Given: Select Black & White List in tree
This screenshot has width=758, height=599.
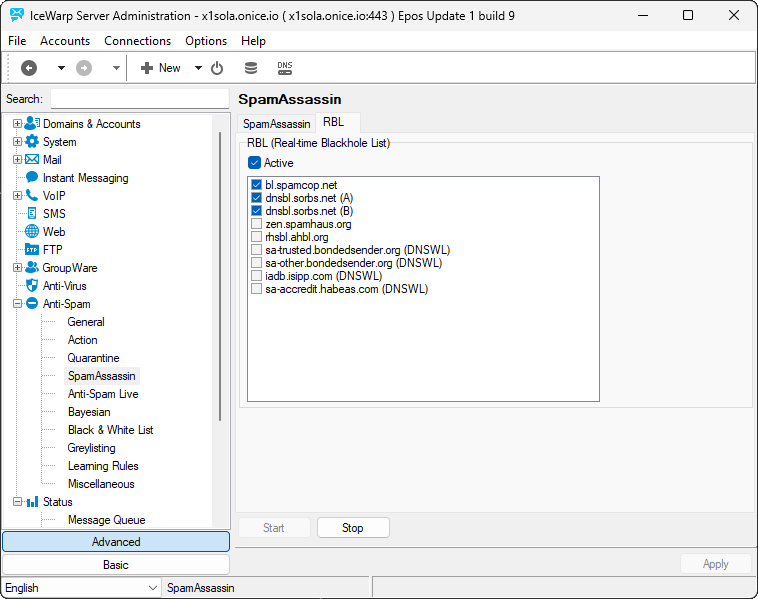Looking at the screenshot, I should tap(111, 430).
